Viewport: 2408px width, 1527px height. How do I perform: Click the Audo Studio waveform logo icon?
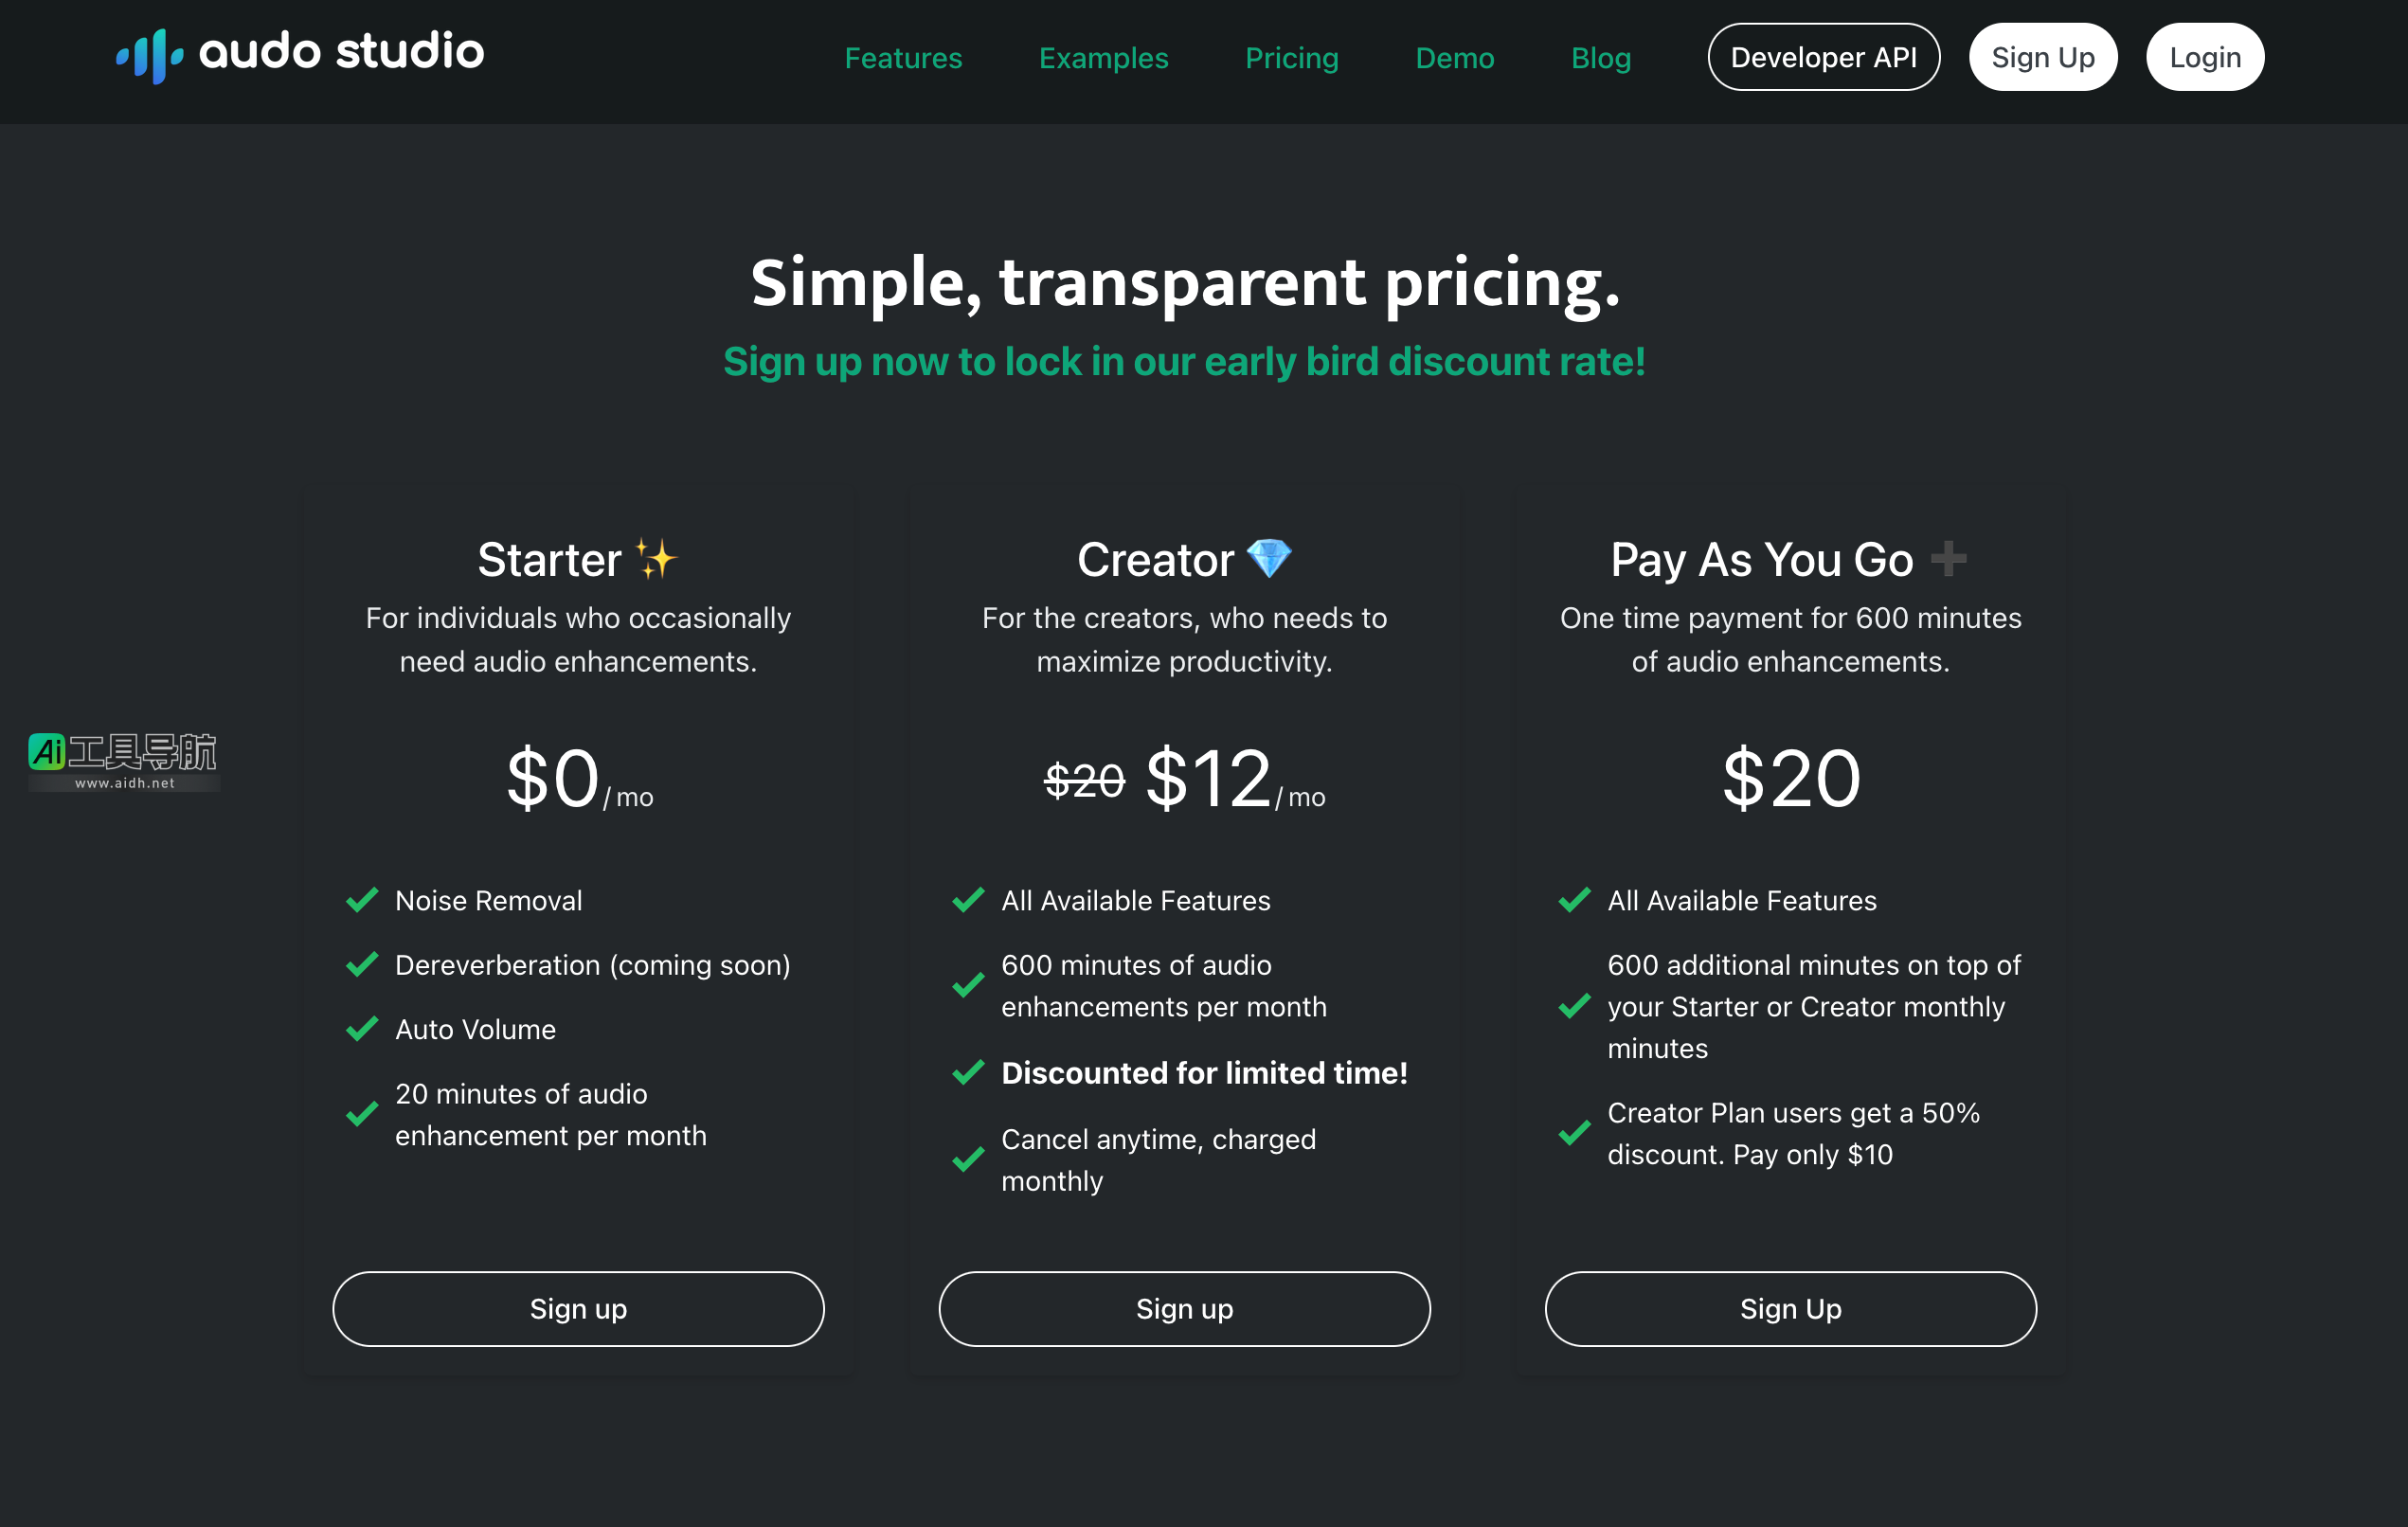[150, 56]
